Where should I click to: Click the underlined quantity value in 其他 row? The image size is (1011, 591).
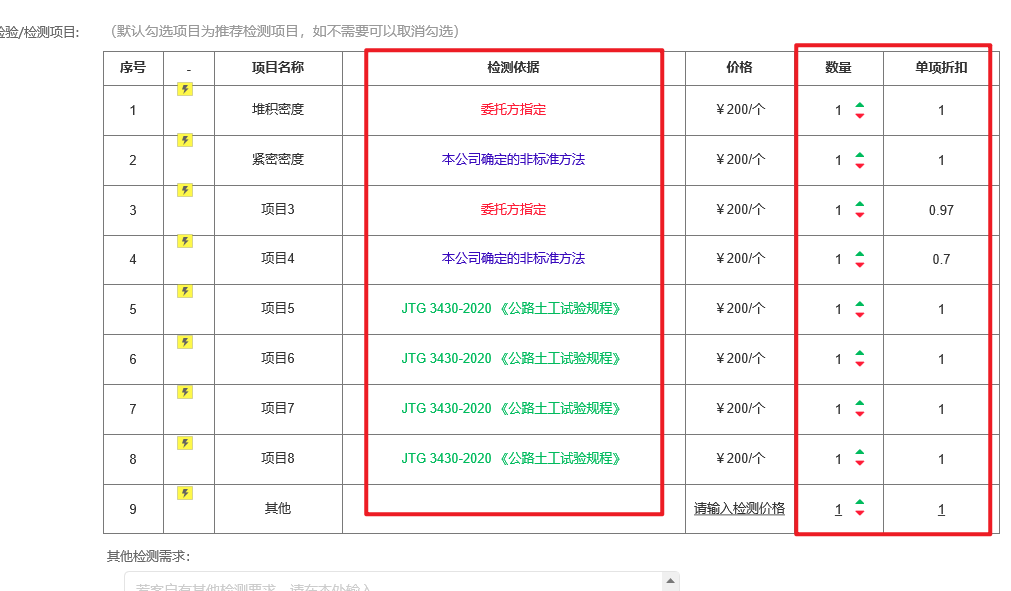click(838, 509)
